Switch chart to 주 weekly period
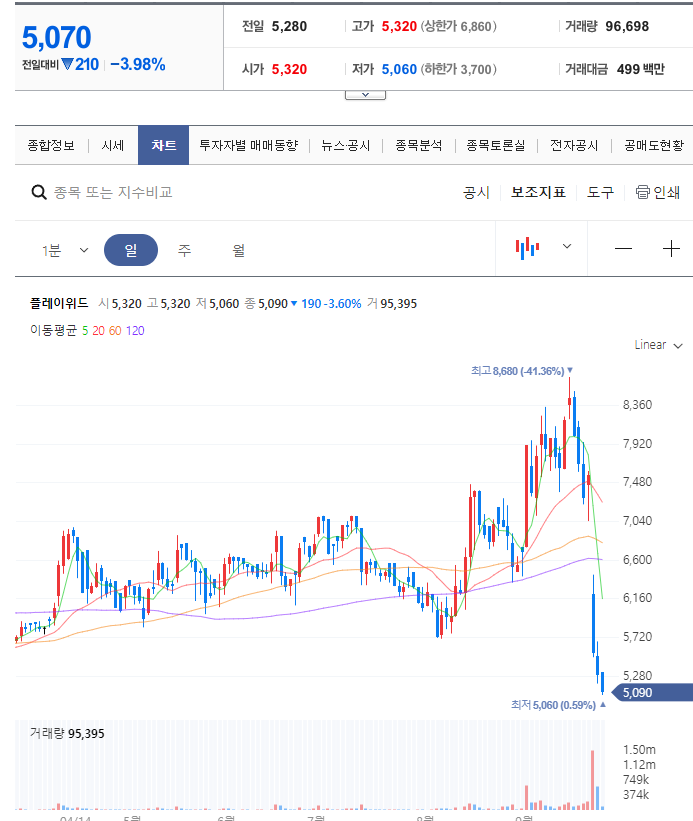 pyautogui.click(x=185, y=250)
